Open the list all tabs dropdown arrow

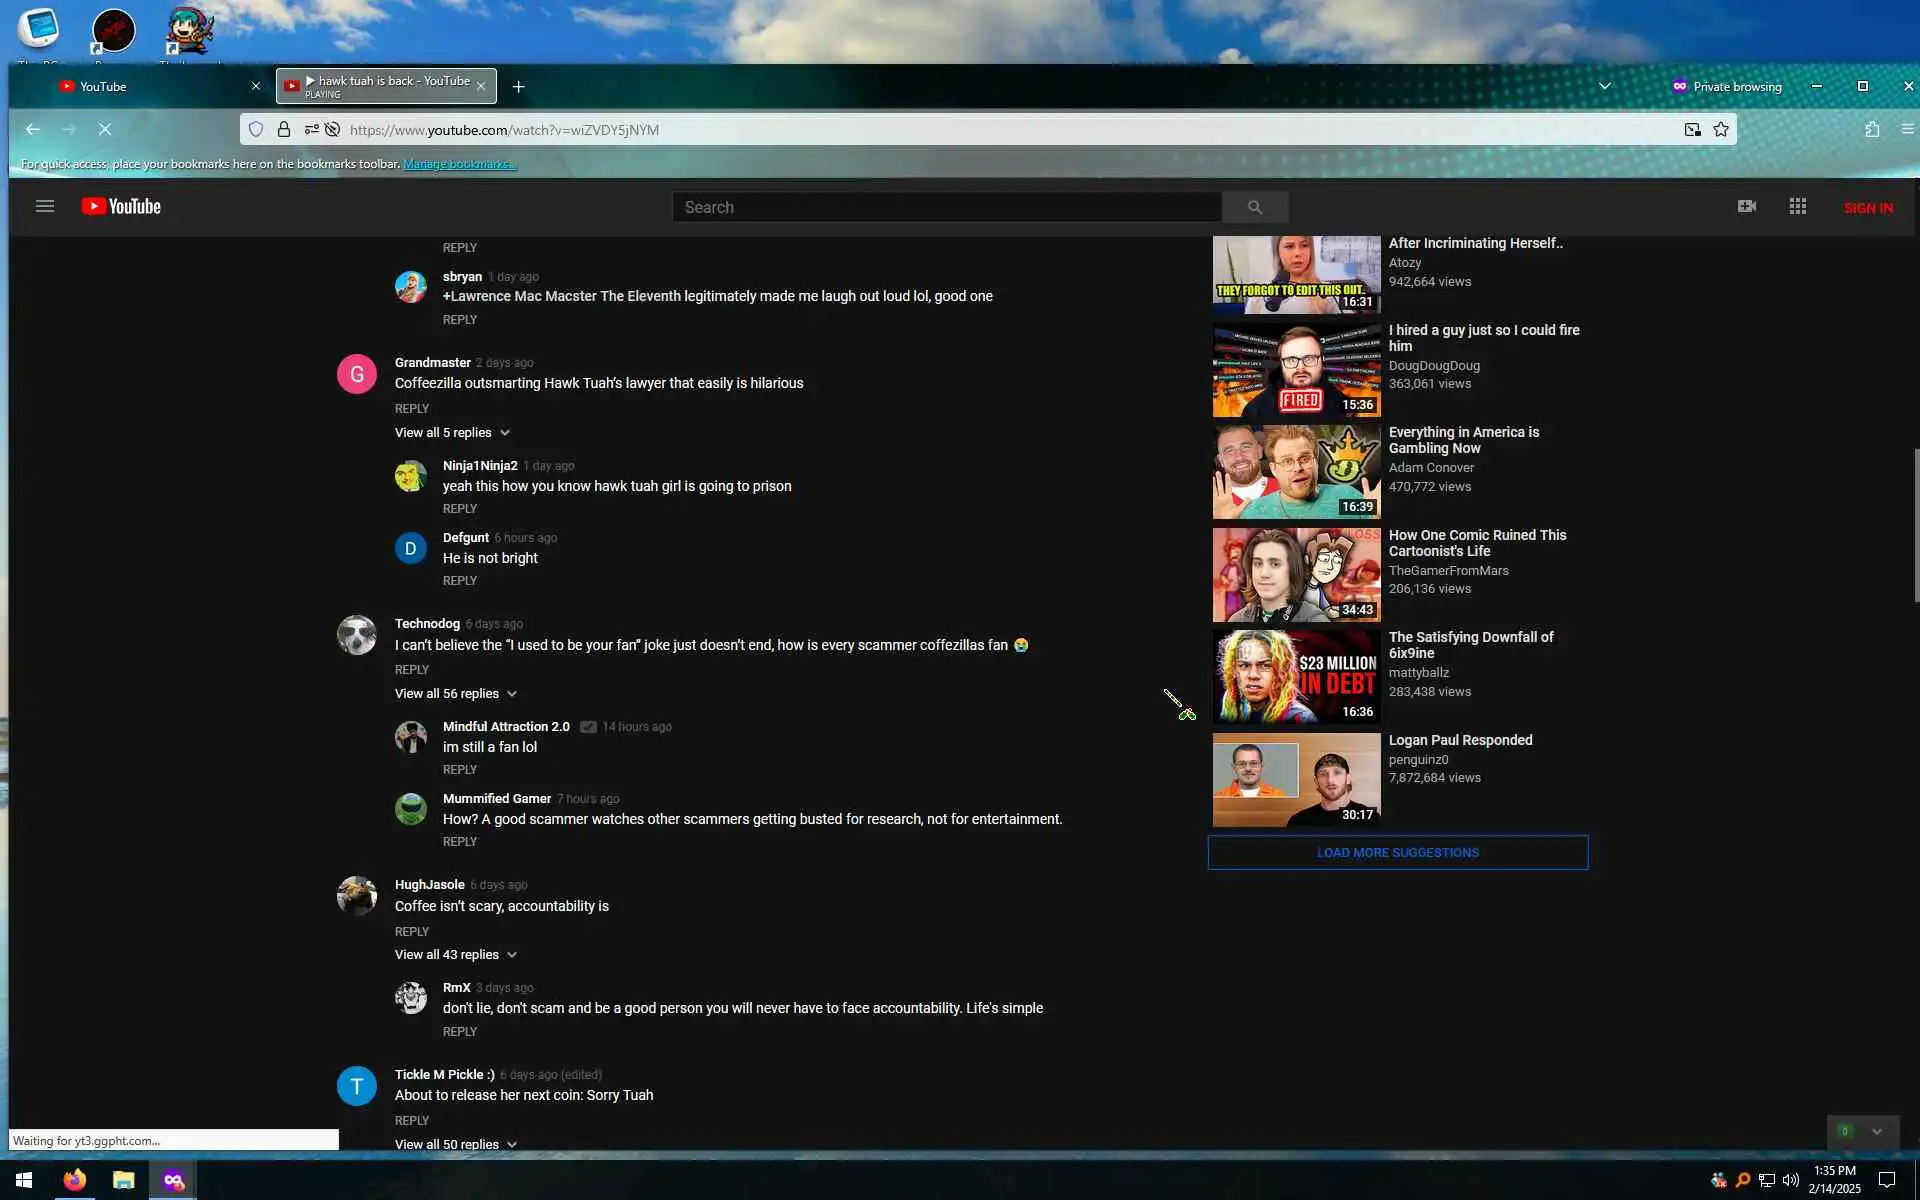(1604, 86)
